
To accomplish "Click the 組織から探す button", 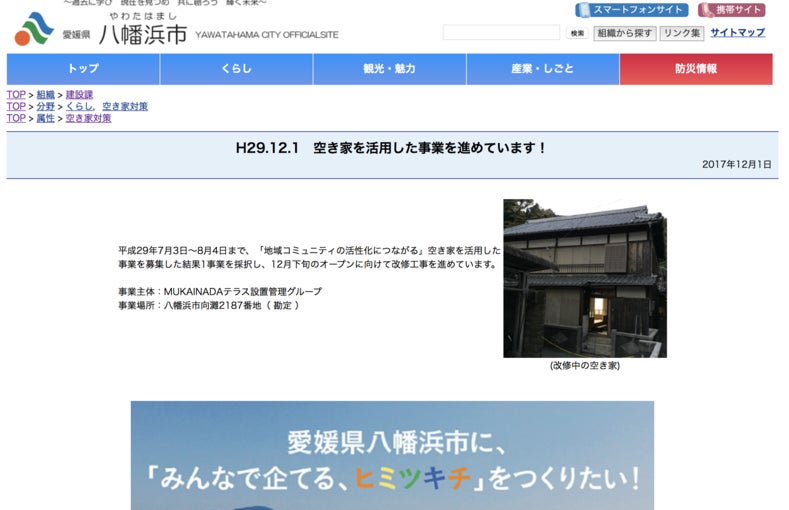I will point(625,33).
